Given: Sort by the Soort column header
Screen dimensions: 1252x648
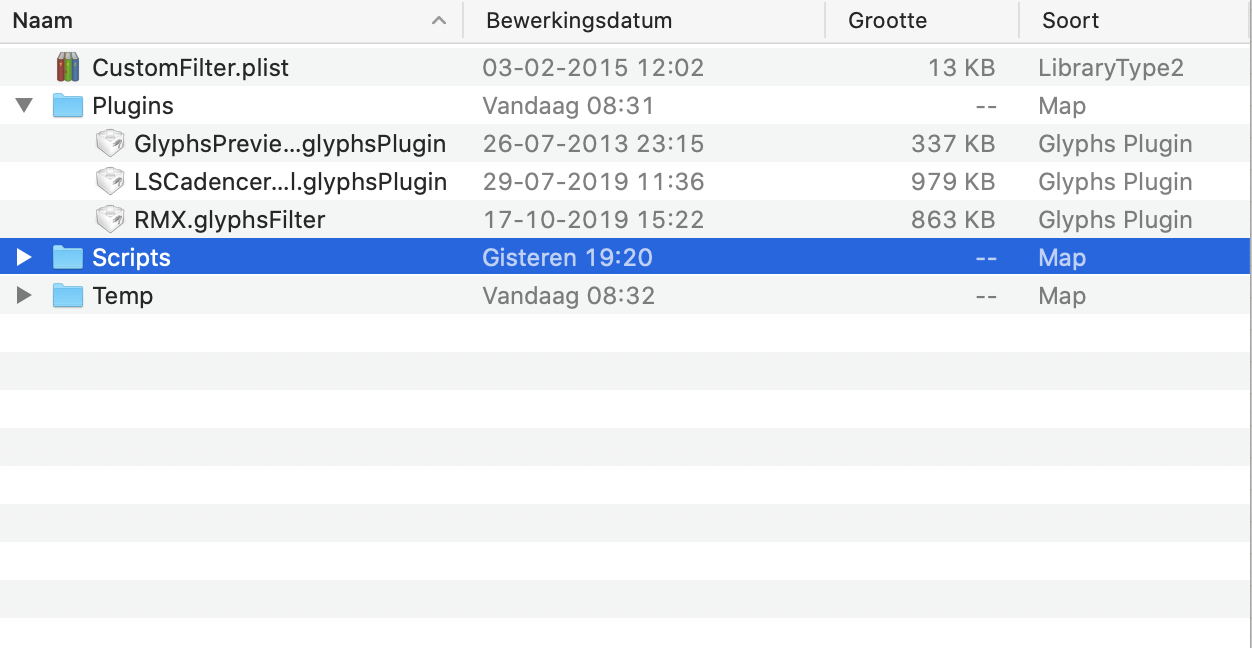Looking at the screenshot, I should pyautogui.click(x=1070, y=21).
